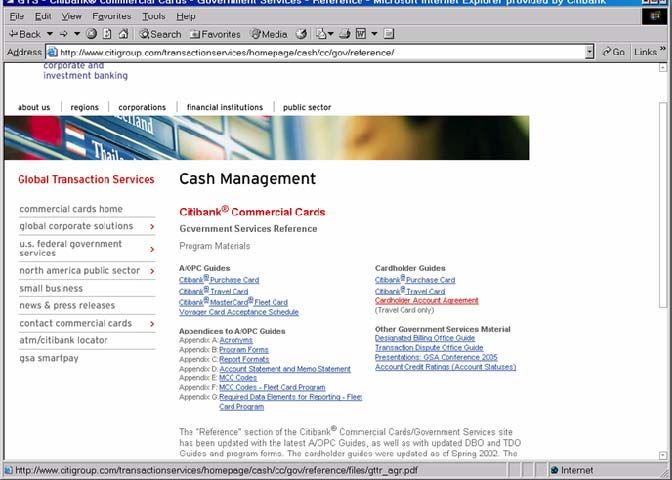Go to the Home page
This screenshot has width=672, height=480.
click(x=123, y=34)
